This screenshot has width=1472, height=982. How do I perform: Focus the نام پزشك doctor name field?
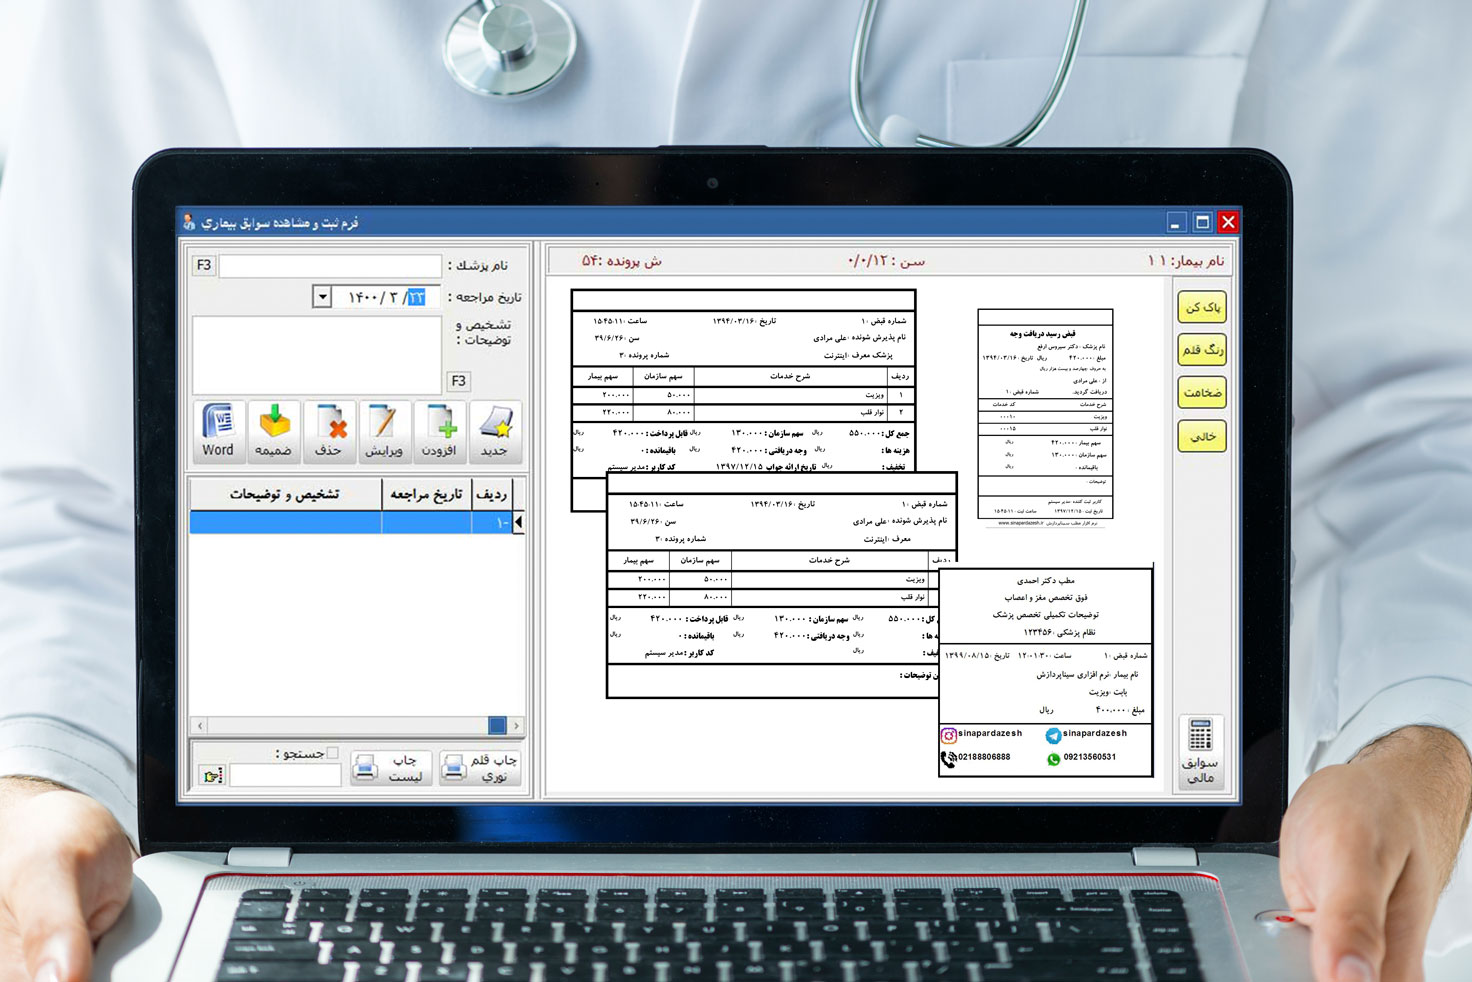(x=330, y=265)
